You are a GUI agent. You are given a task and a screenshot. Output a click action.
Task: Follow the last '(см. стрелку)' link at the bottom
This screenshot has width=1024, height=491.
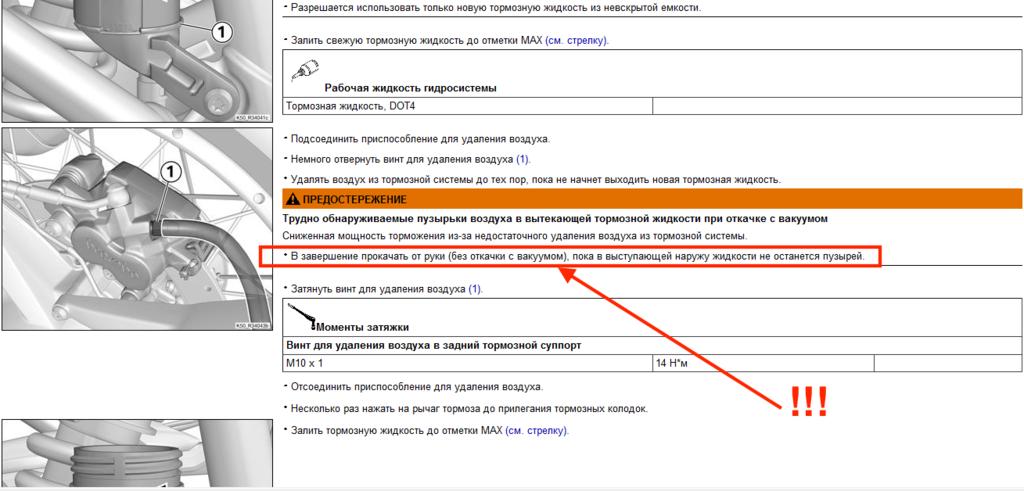(x=537, y=431)
